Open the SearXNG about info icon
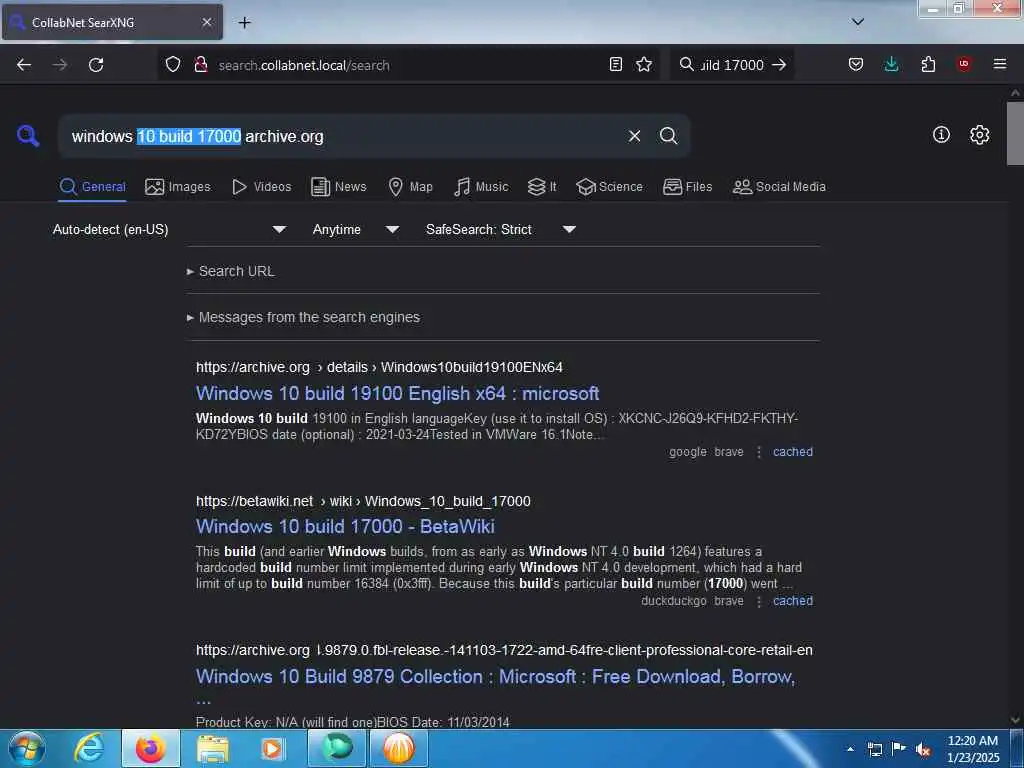This screenshot has width=1024, height=768. tap(941, 135)
